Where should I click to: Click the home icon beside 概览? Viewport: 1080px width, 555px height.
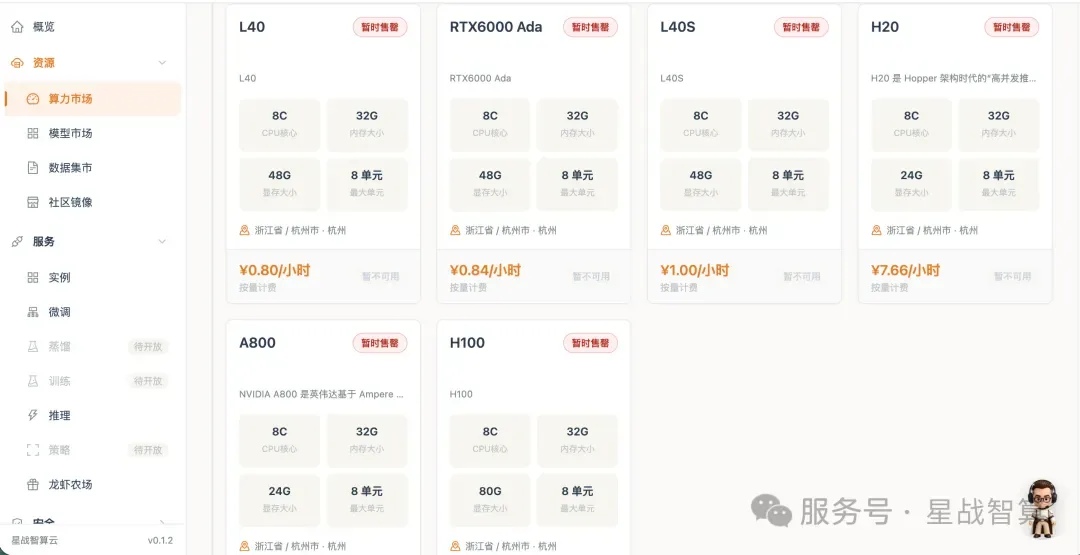(x=17, y=27)
